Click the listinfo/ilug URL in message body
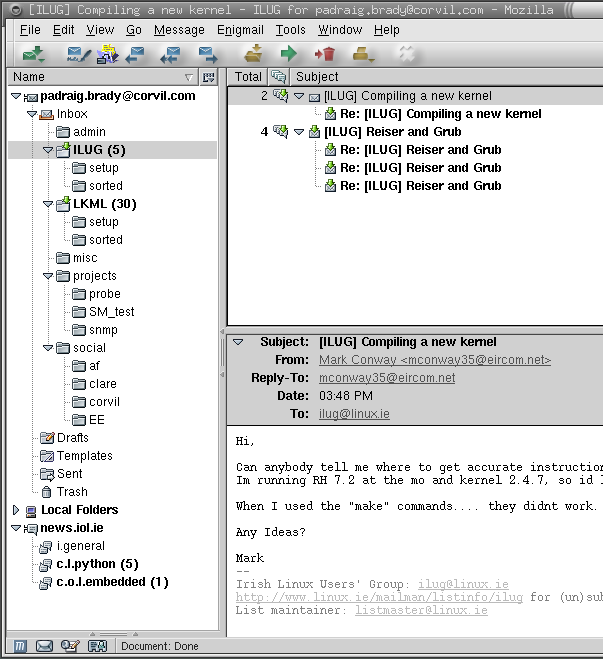This screenshot has height=659, width=603. click(379, 597)
